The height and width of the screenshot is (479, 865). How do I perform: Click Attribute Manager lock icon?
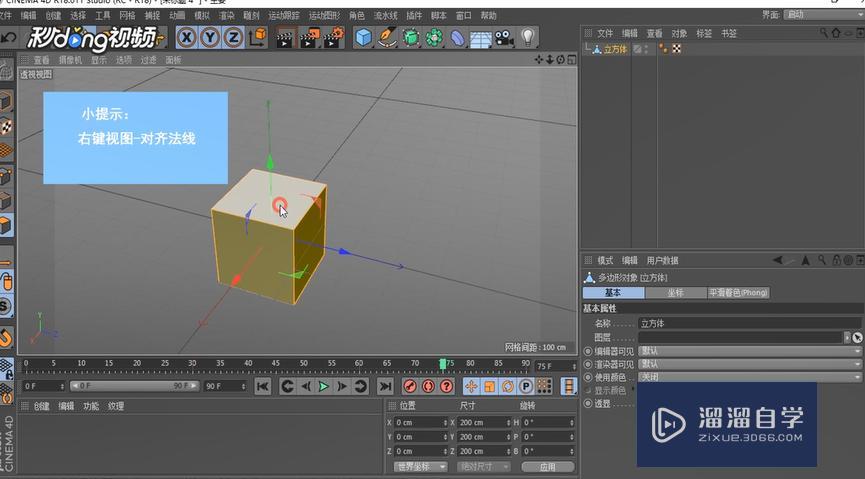(x=836, y=260)
